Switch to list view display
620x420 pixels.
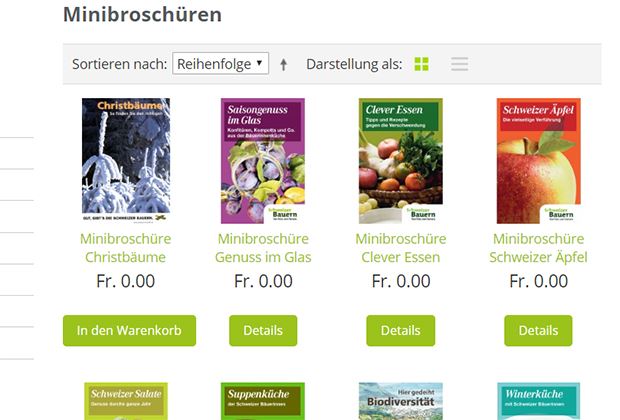[x=459, y=64]
